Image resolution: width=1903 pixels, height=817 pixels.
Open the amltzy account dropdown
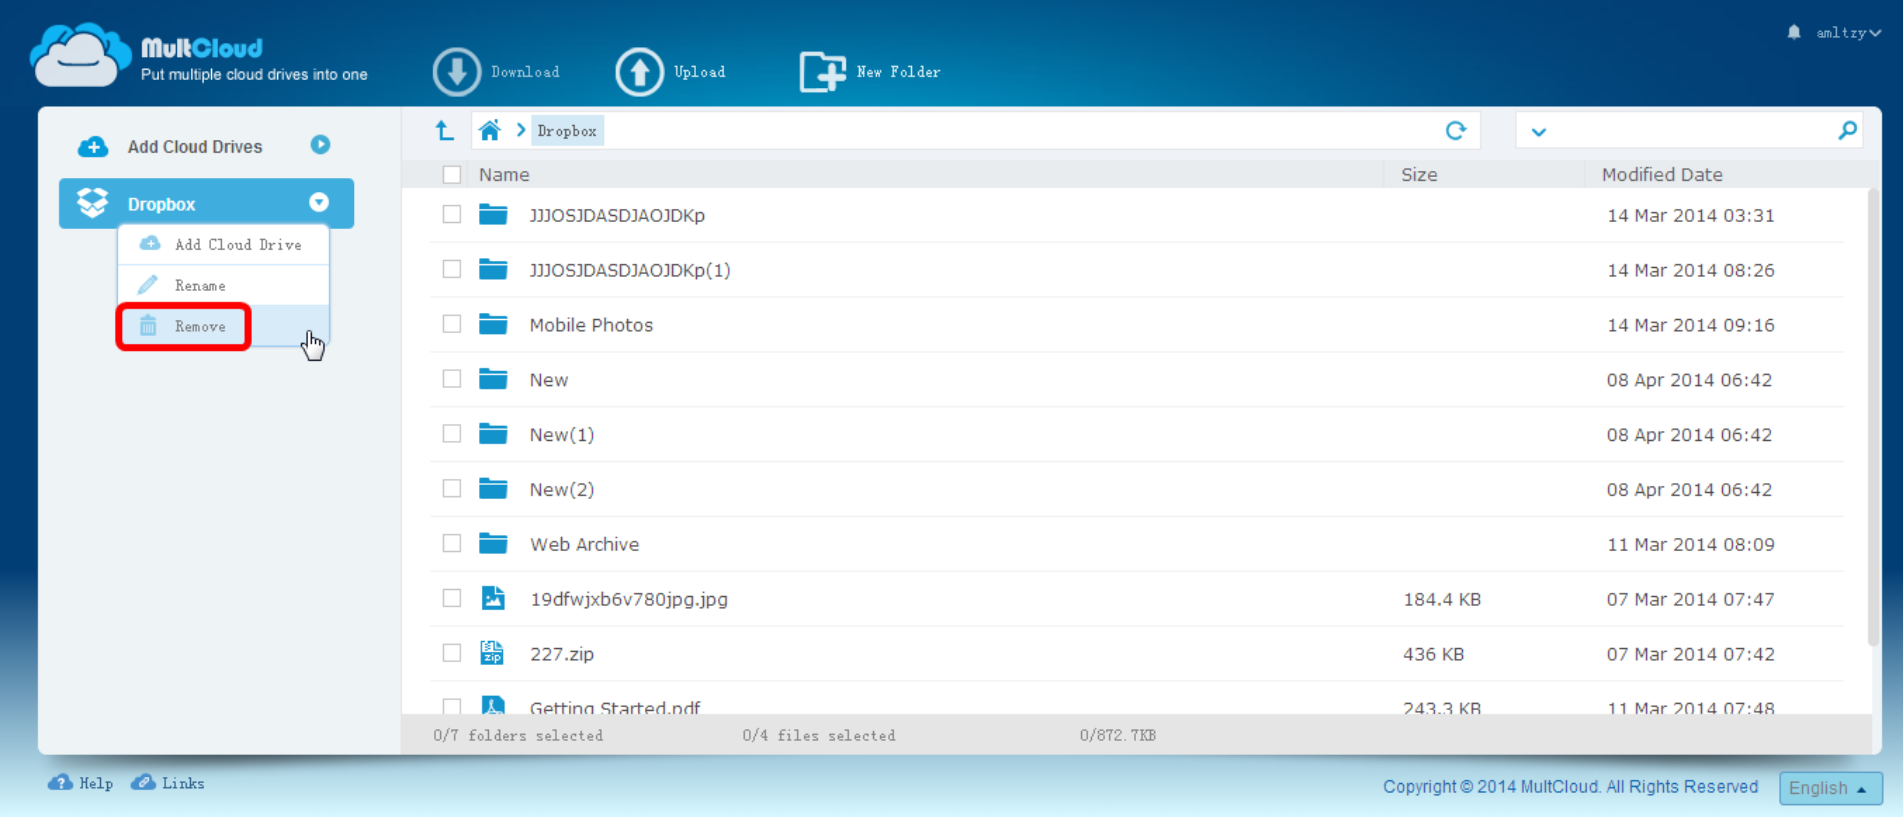pos(1848,33)
